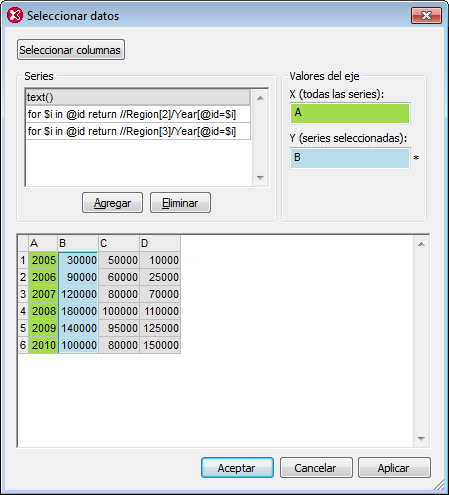
Task: Select row header 6
Action: (23, 345)
